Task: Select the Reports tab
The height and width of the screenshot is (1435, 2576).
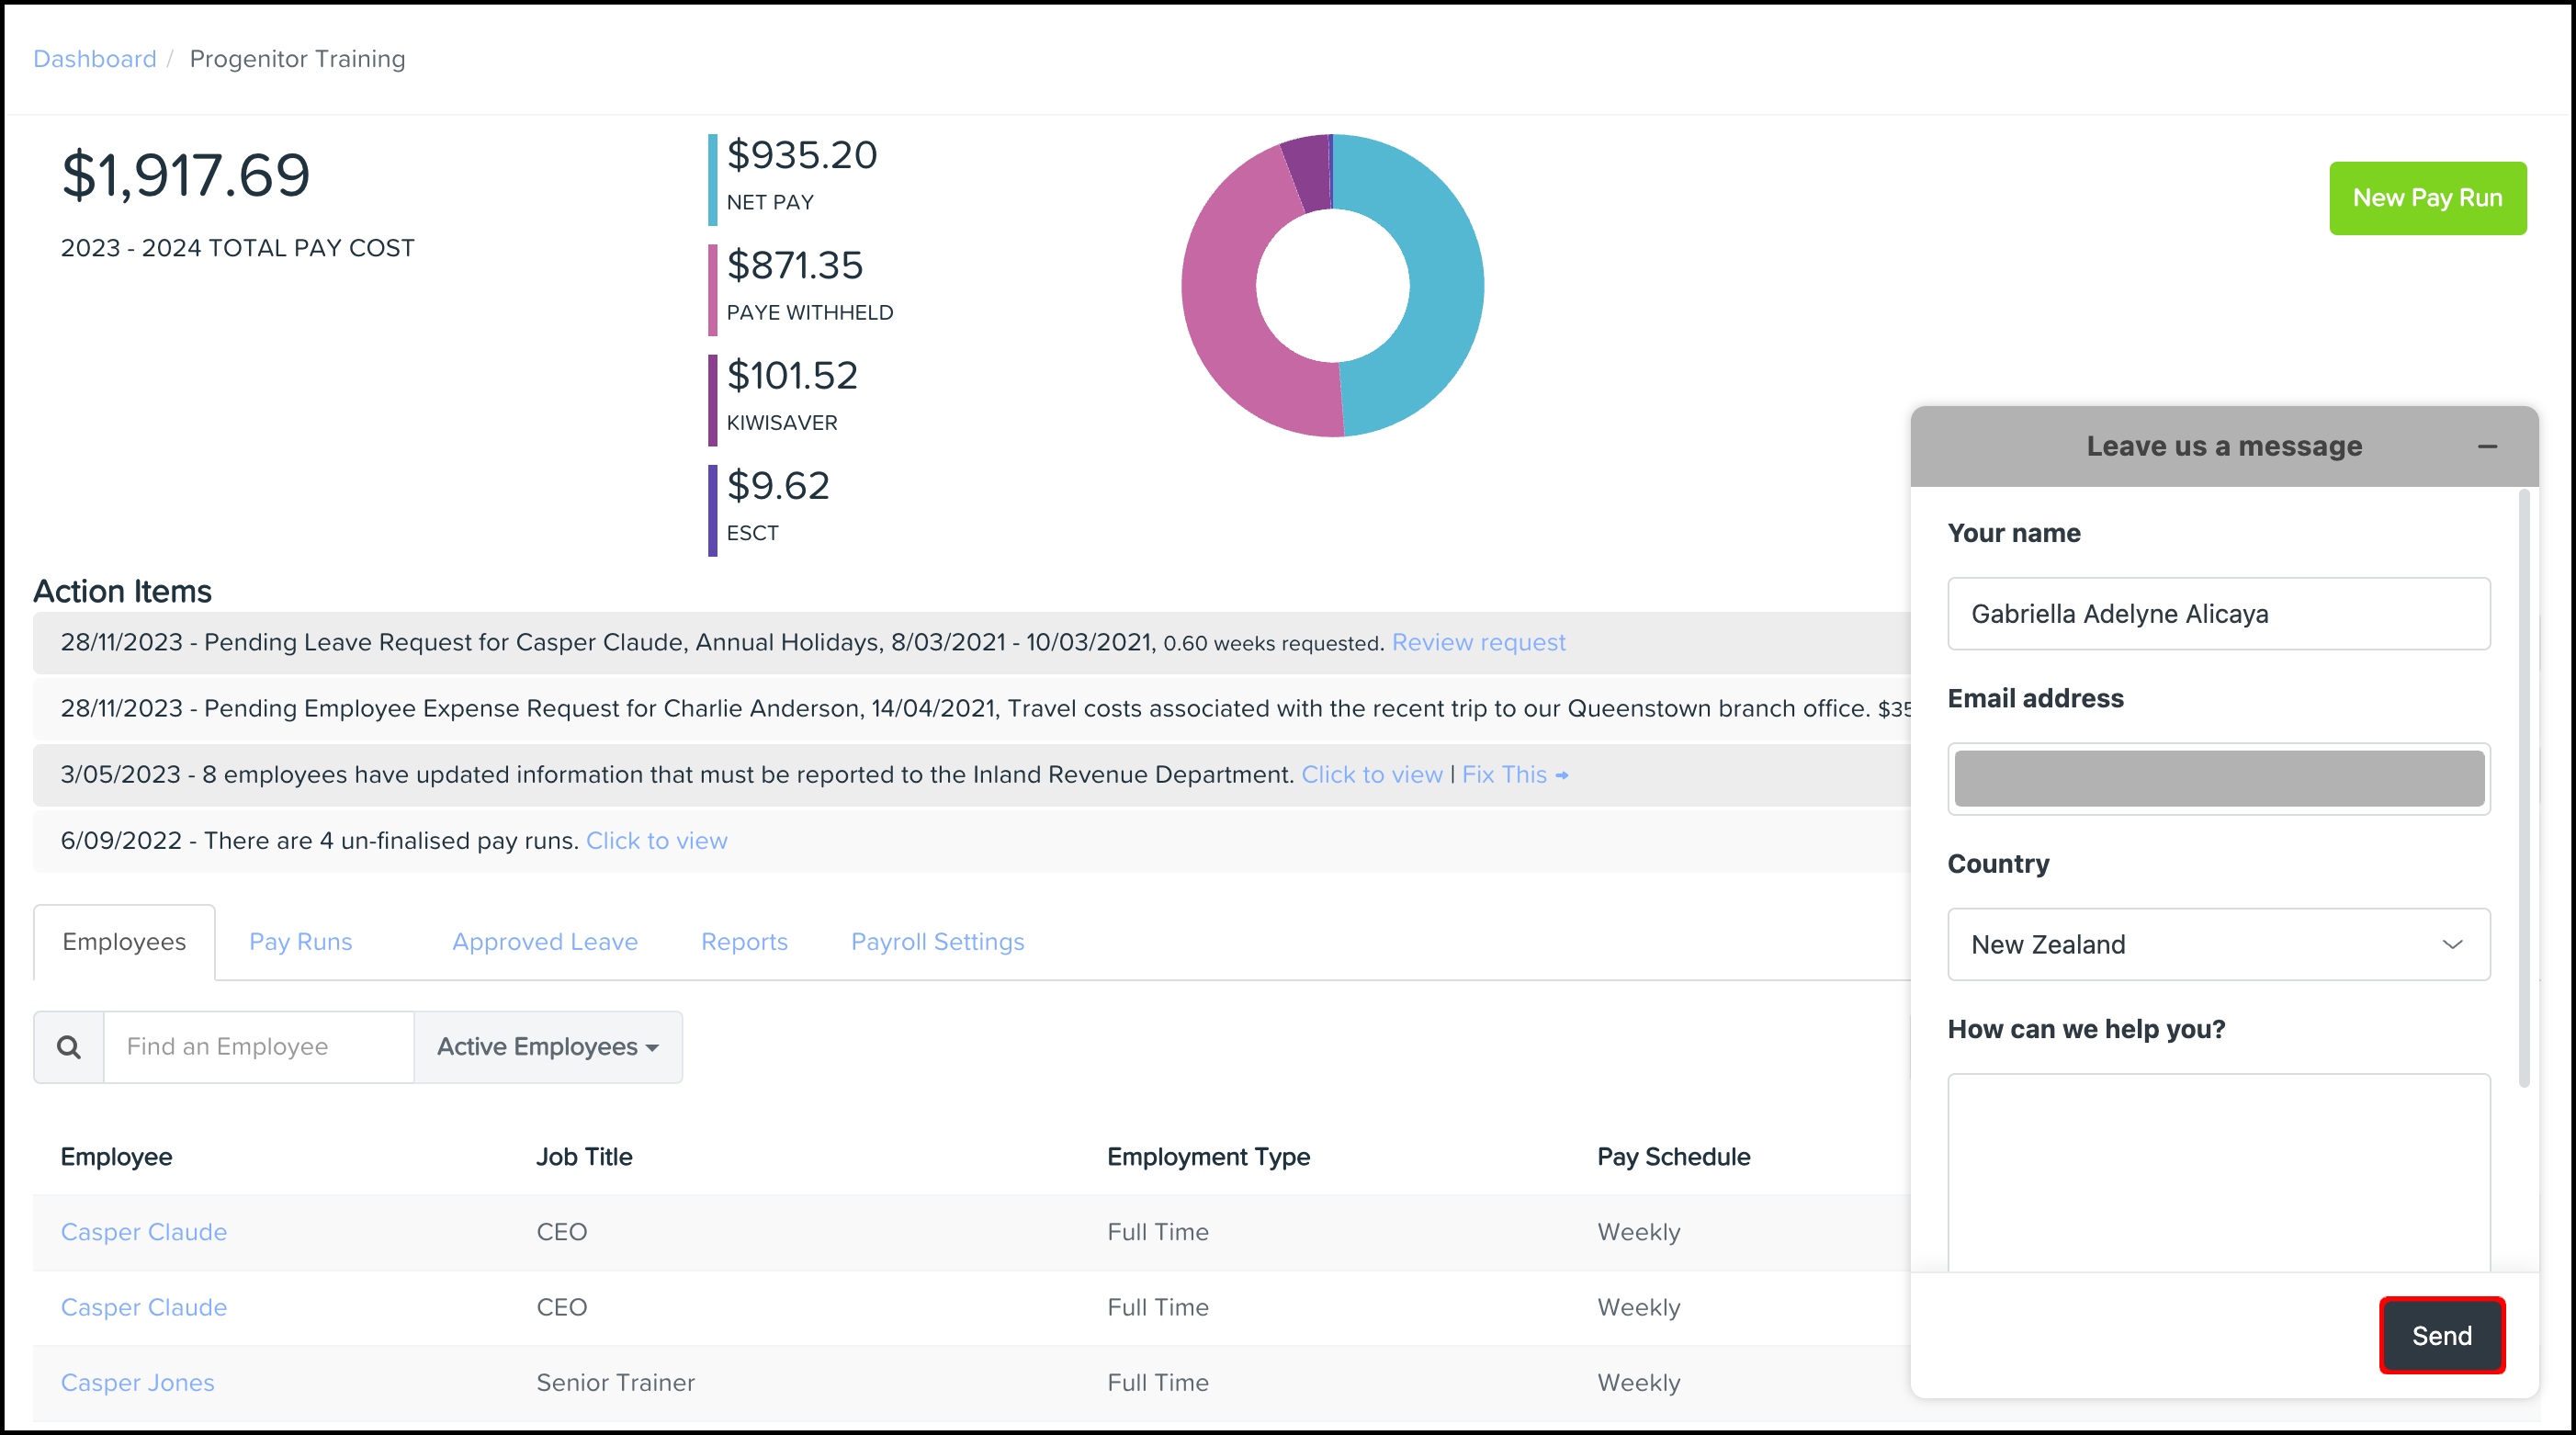Action: (x=744, y=942)
